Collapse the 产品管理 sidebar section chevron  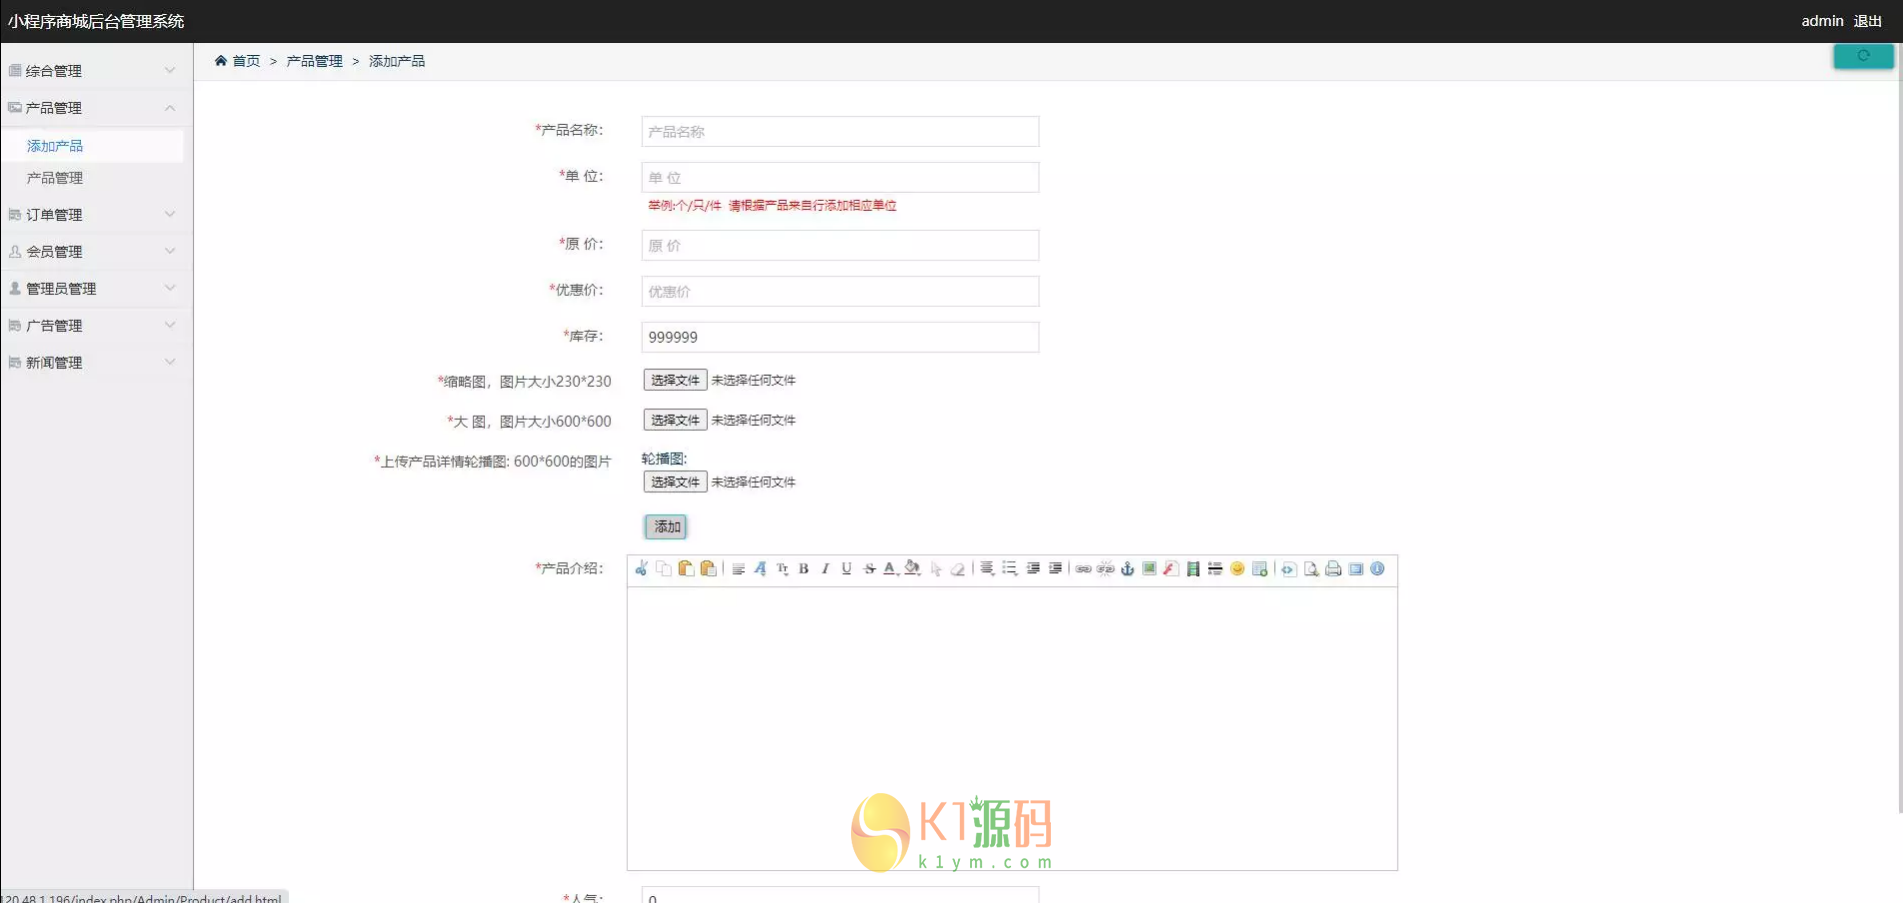tap(170, 108)
